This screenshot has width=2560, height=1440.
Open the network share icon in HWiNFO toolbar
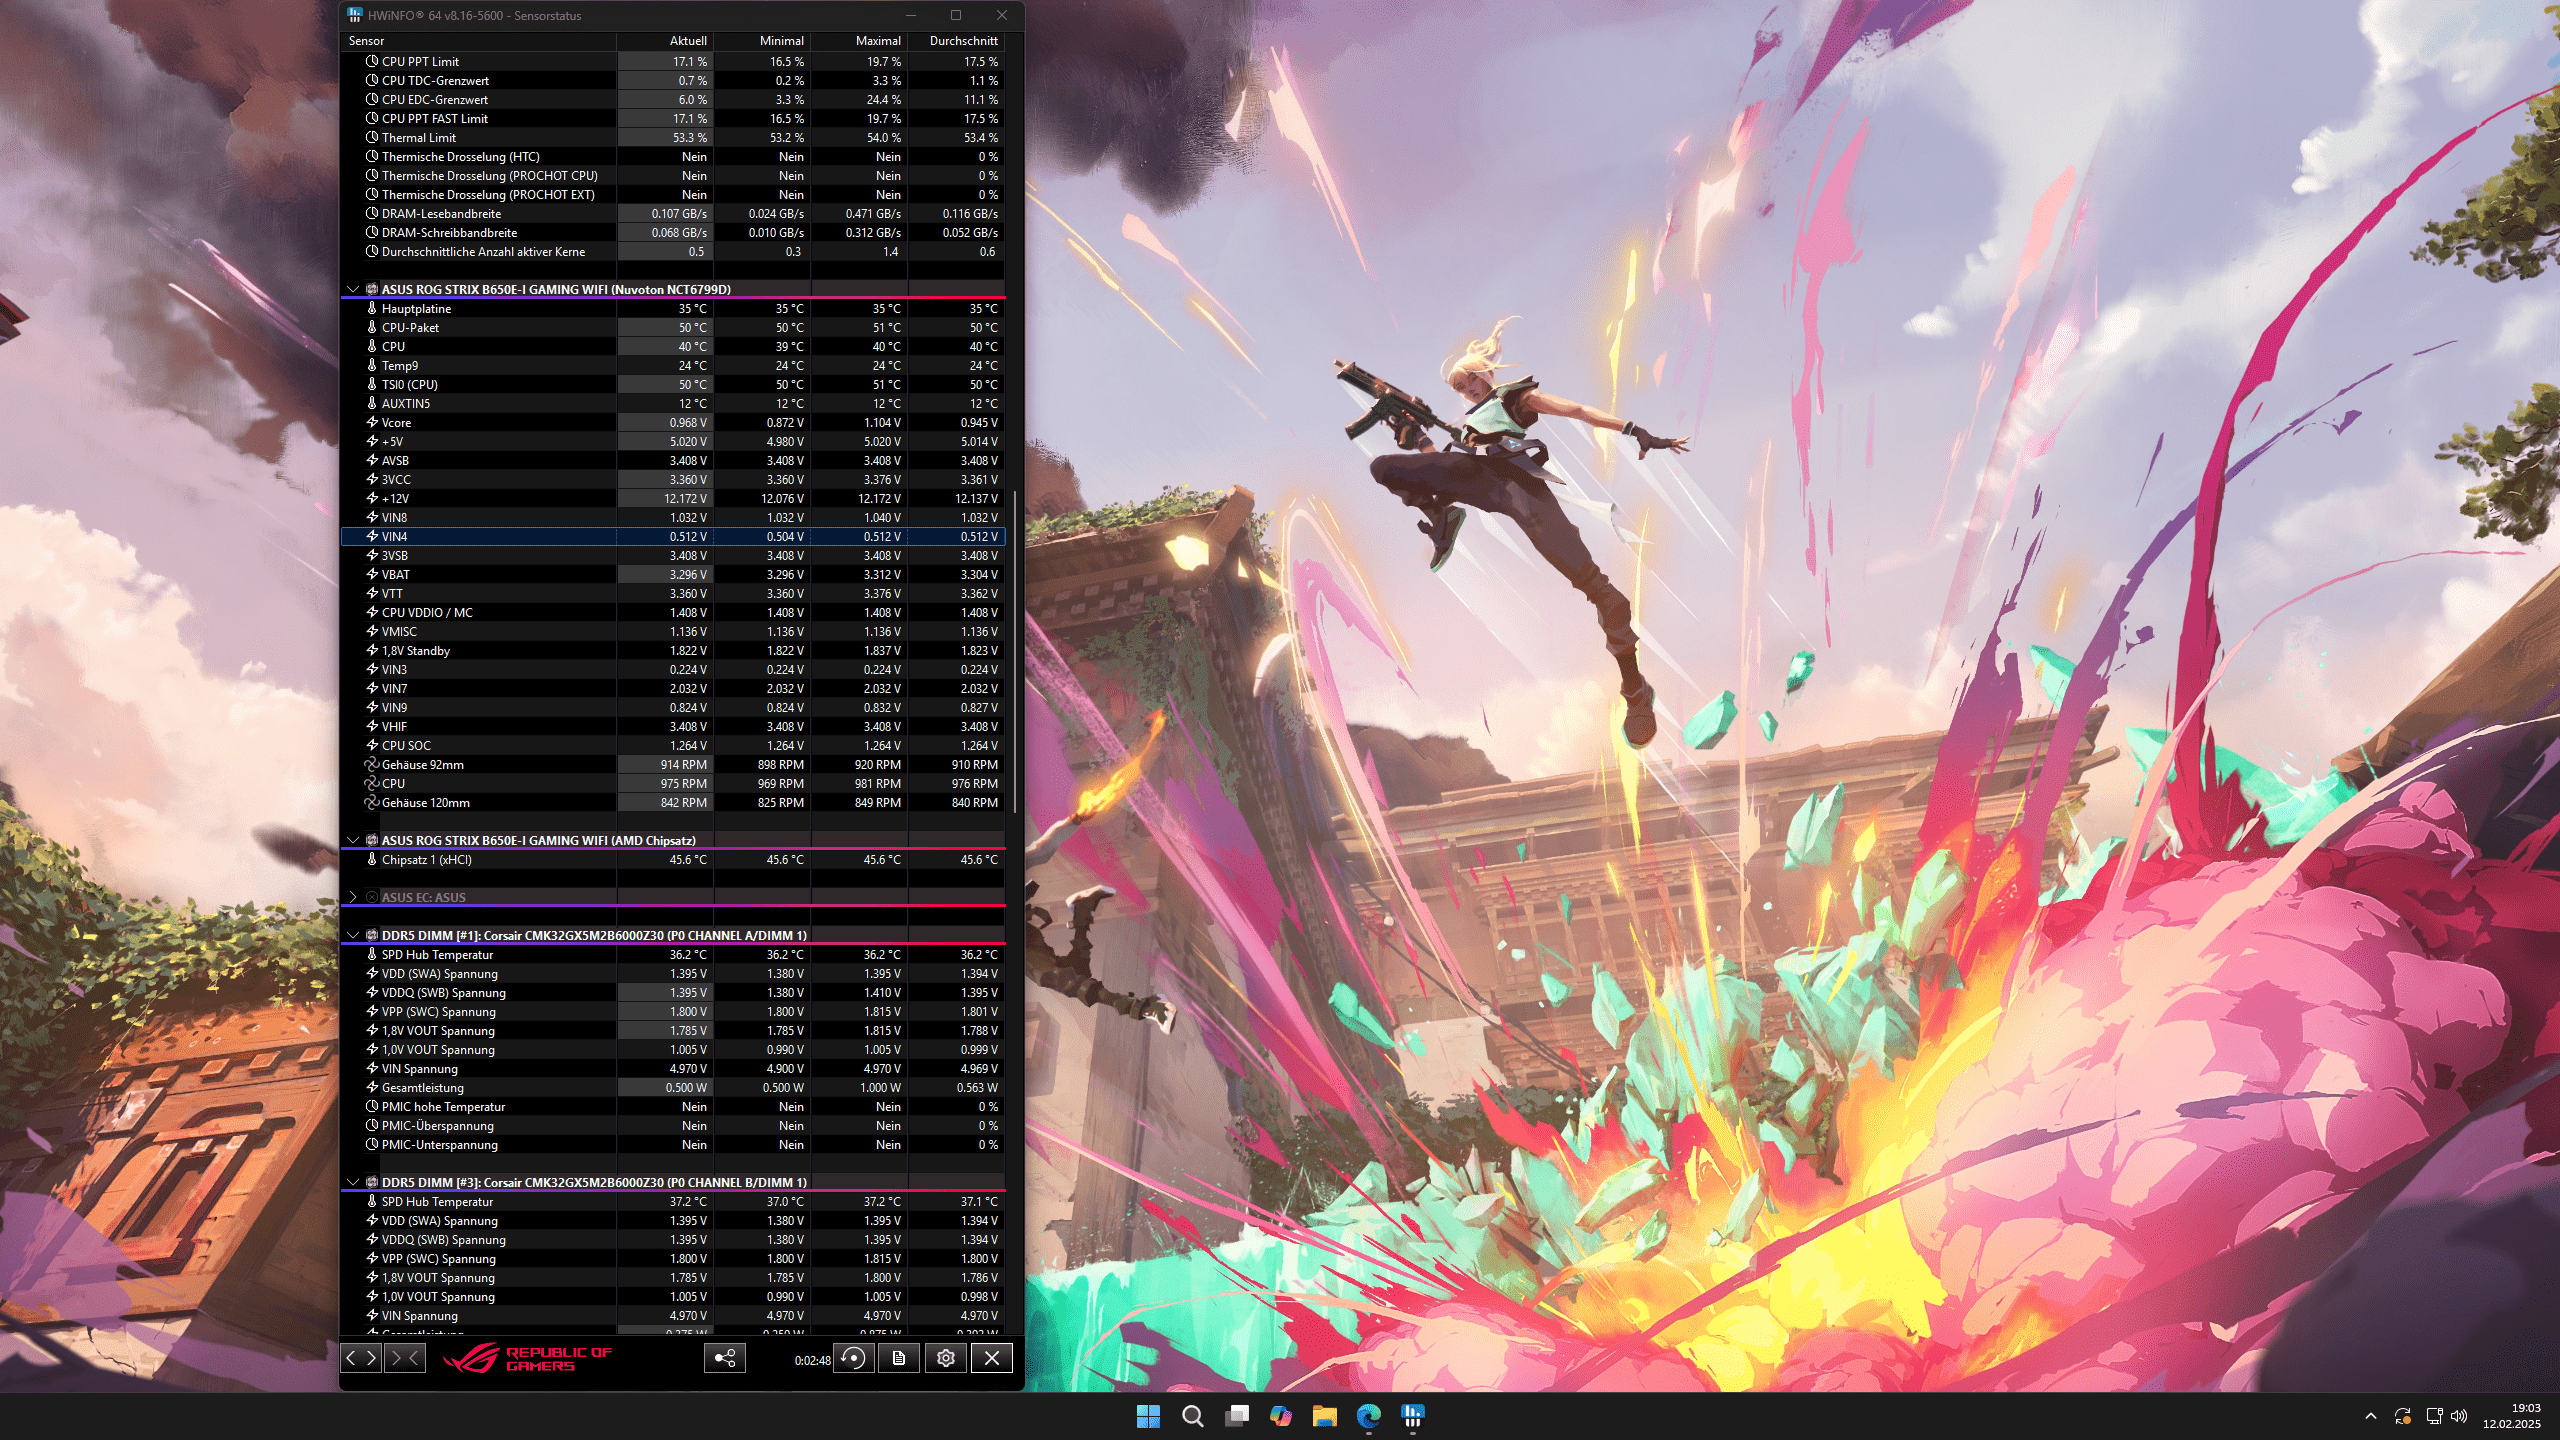(725, 1357)
